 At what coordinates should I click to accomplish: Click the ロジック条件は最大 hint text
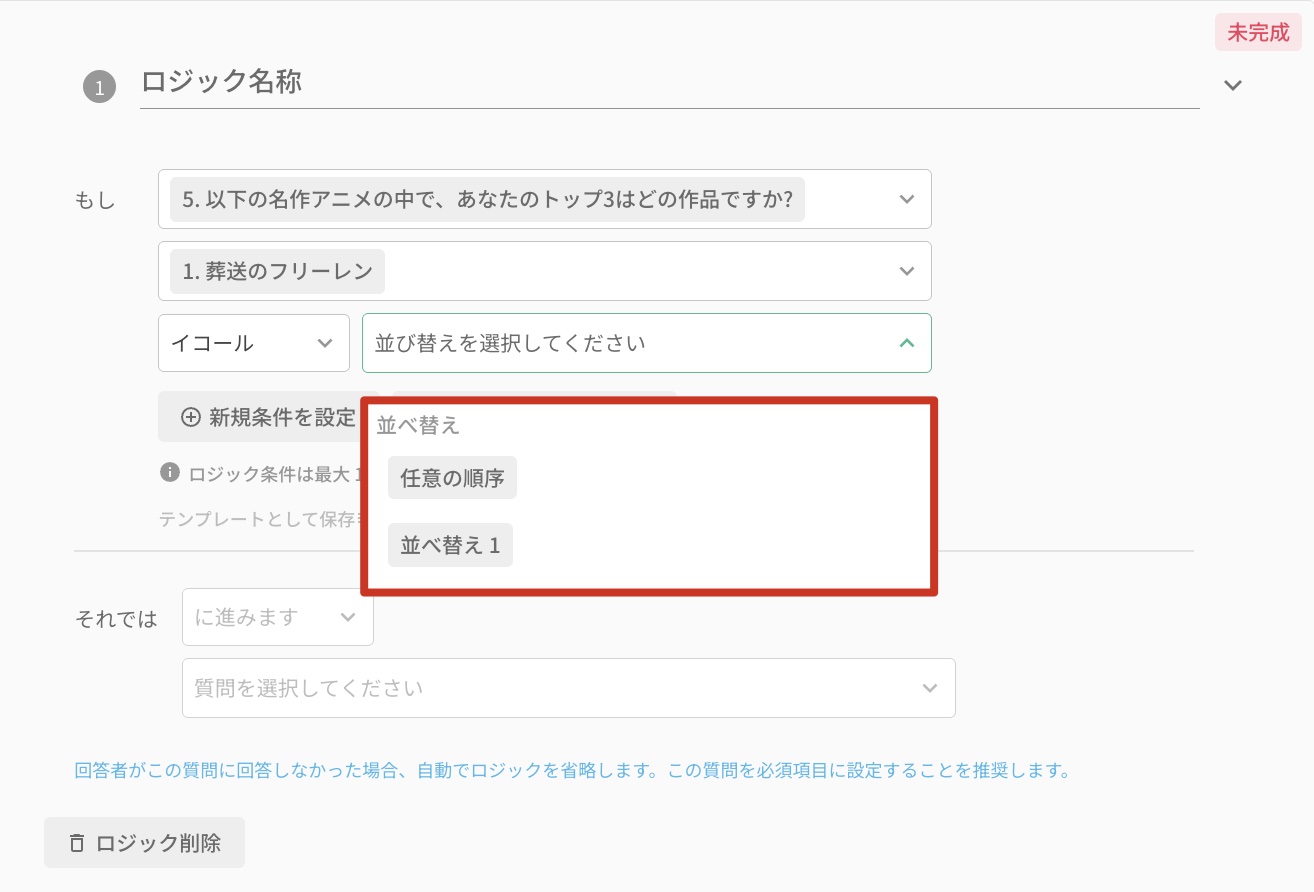pyautogui.click(x=273, y=473)
